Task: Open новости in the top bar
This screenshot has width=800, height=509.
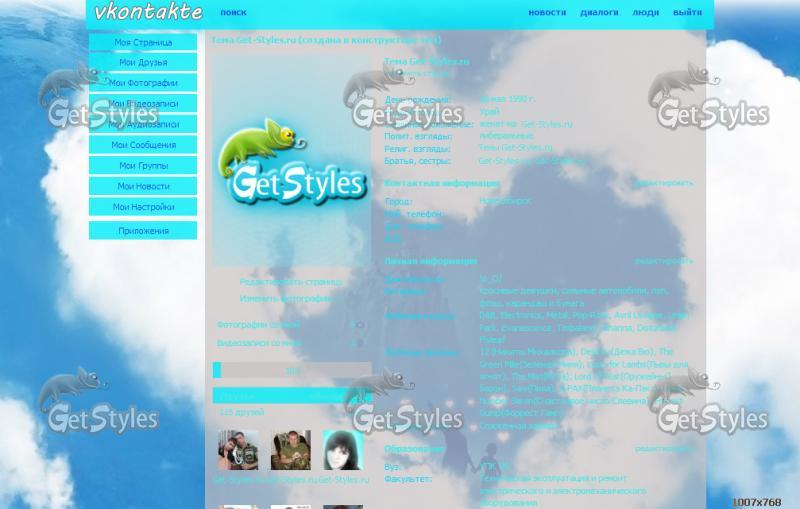Action: [547, 12]
